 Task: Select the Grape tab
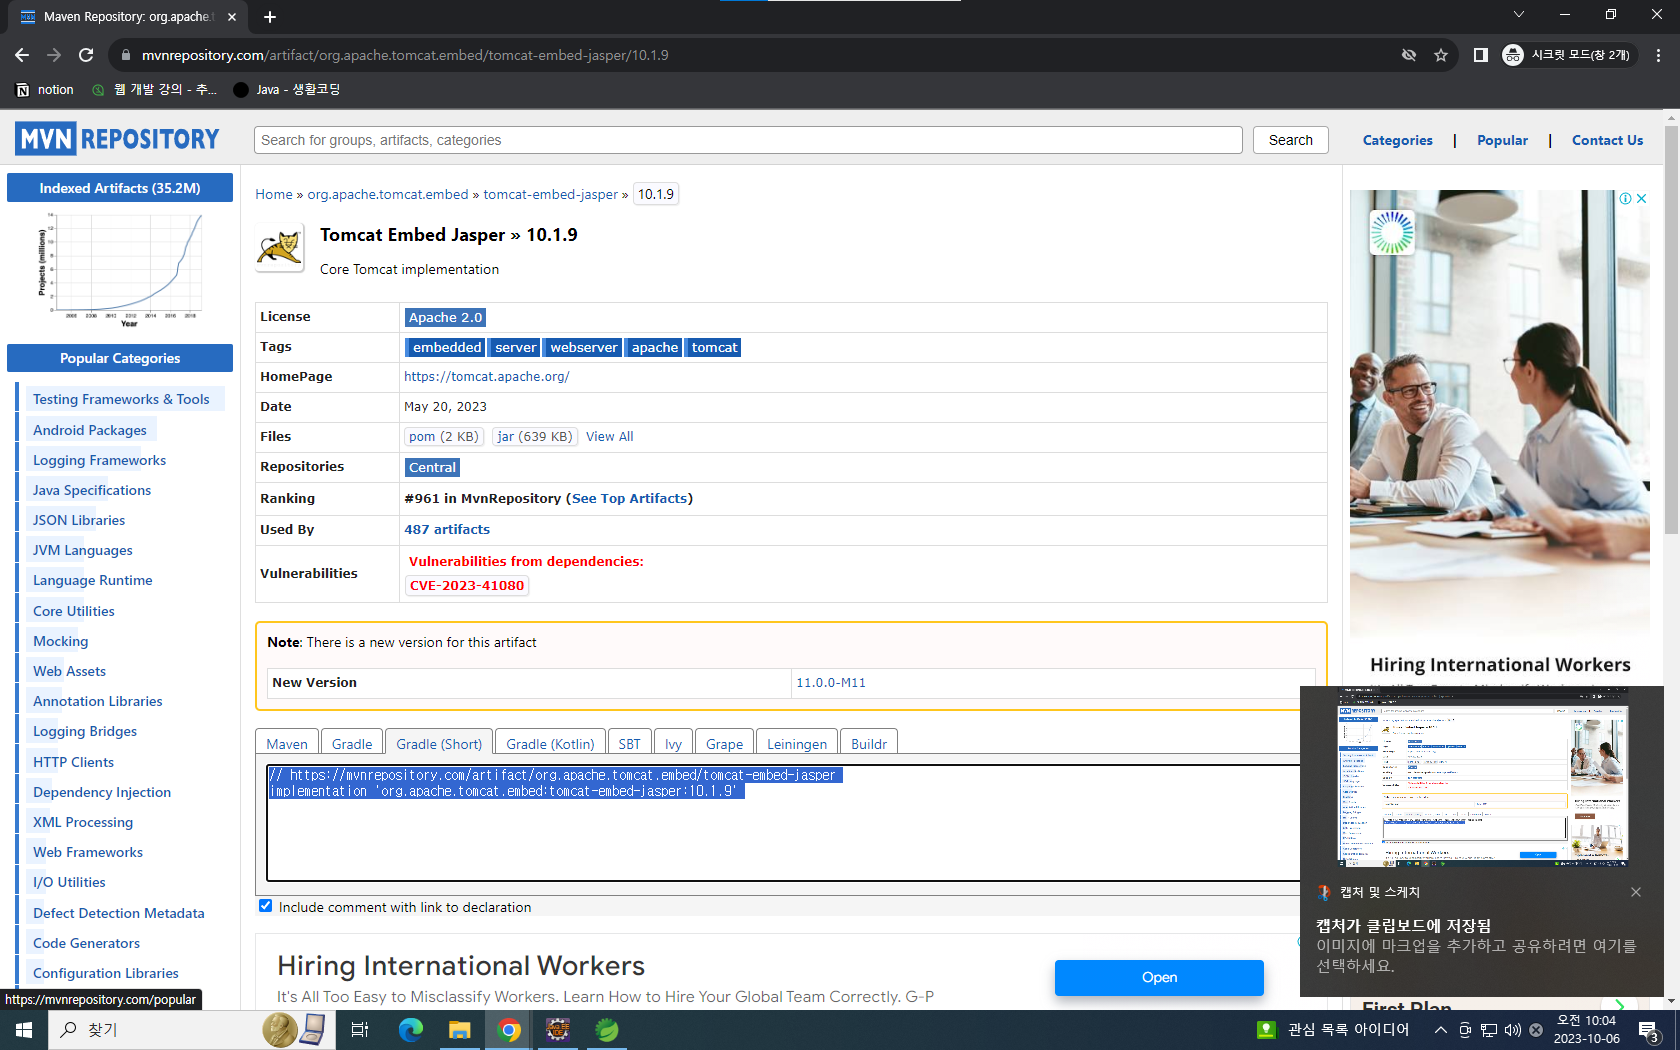(x=724, y=743)
